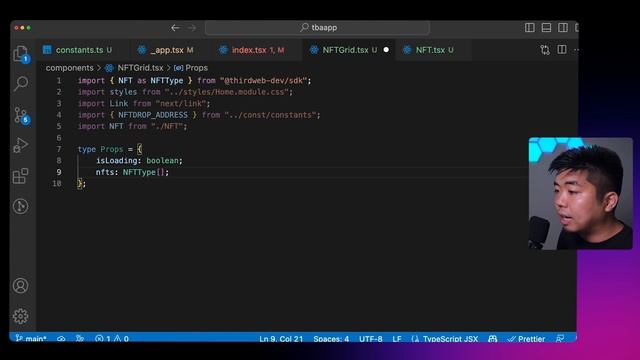
Task: Toggle the bottom panel layout icon
Action: (546, 27)
